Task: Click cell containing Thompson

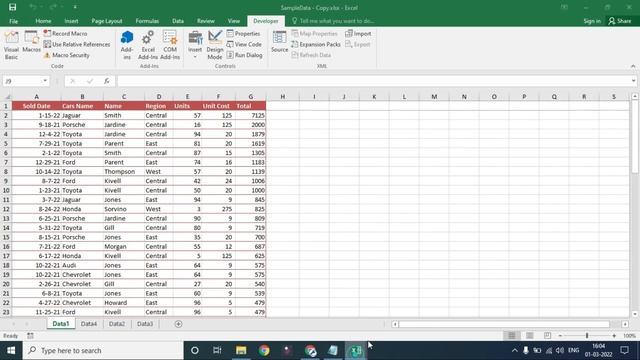Action: click(x=124, y=171)
